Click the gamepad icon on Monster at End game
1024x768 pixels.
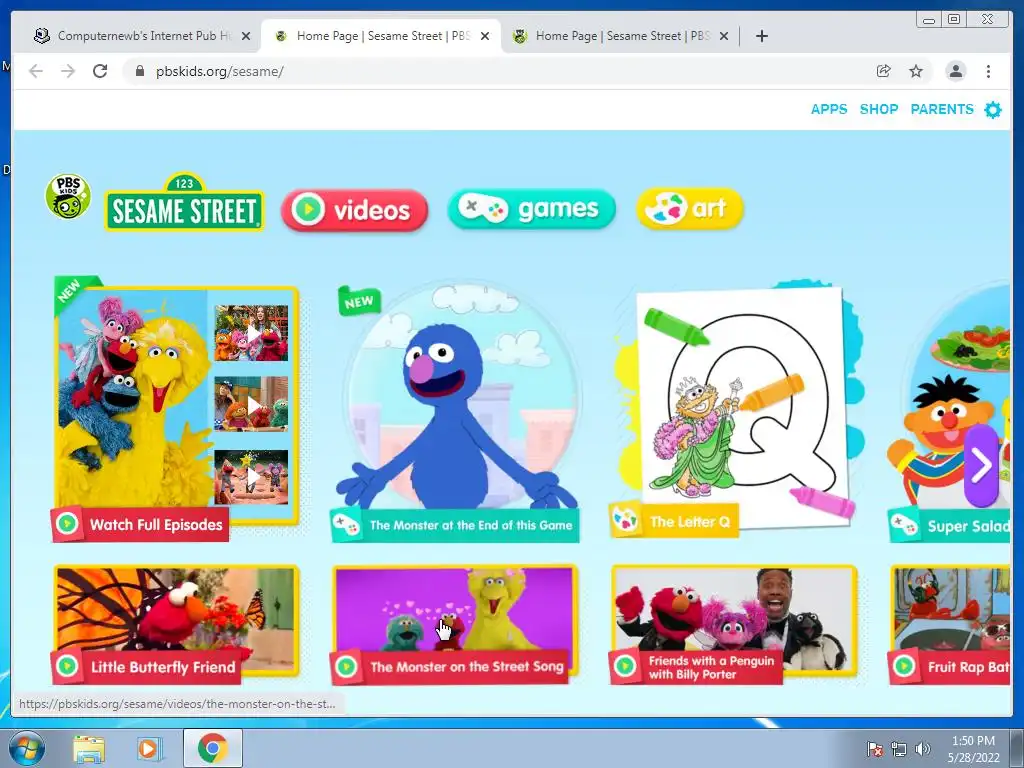pyautogui.click(x=345, y=524)
